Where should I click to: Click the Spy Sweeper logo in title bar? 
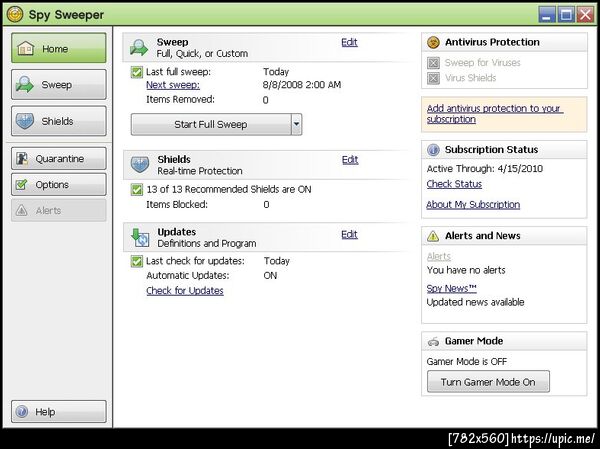tap(15, 15)
